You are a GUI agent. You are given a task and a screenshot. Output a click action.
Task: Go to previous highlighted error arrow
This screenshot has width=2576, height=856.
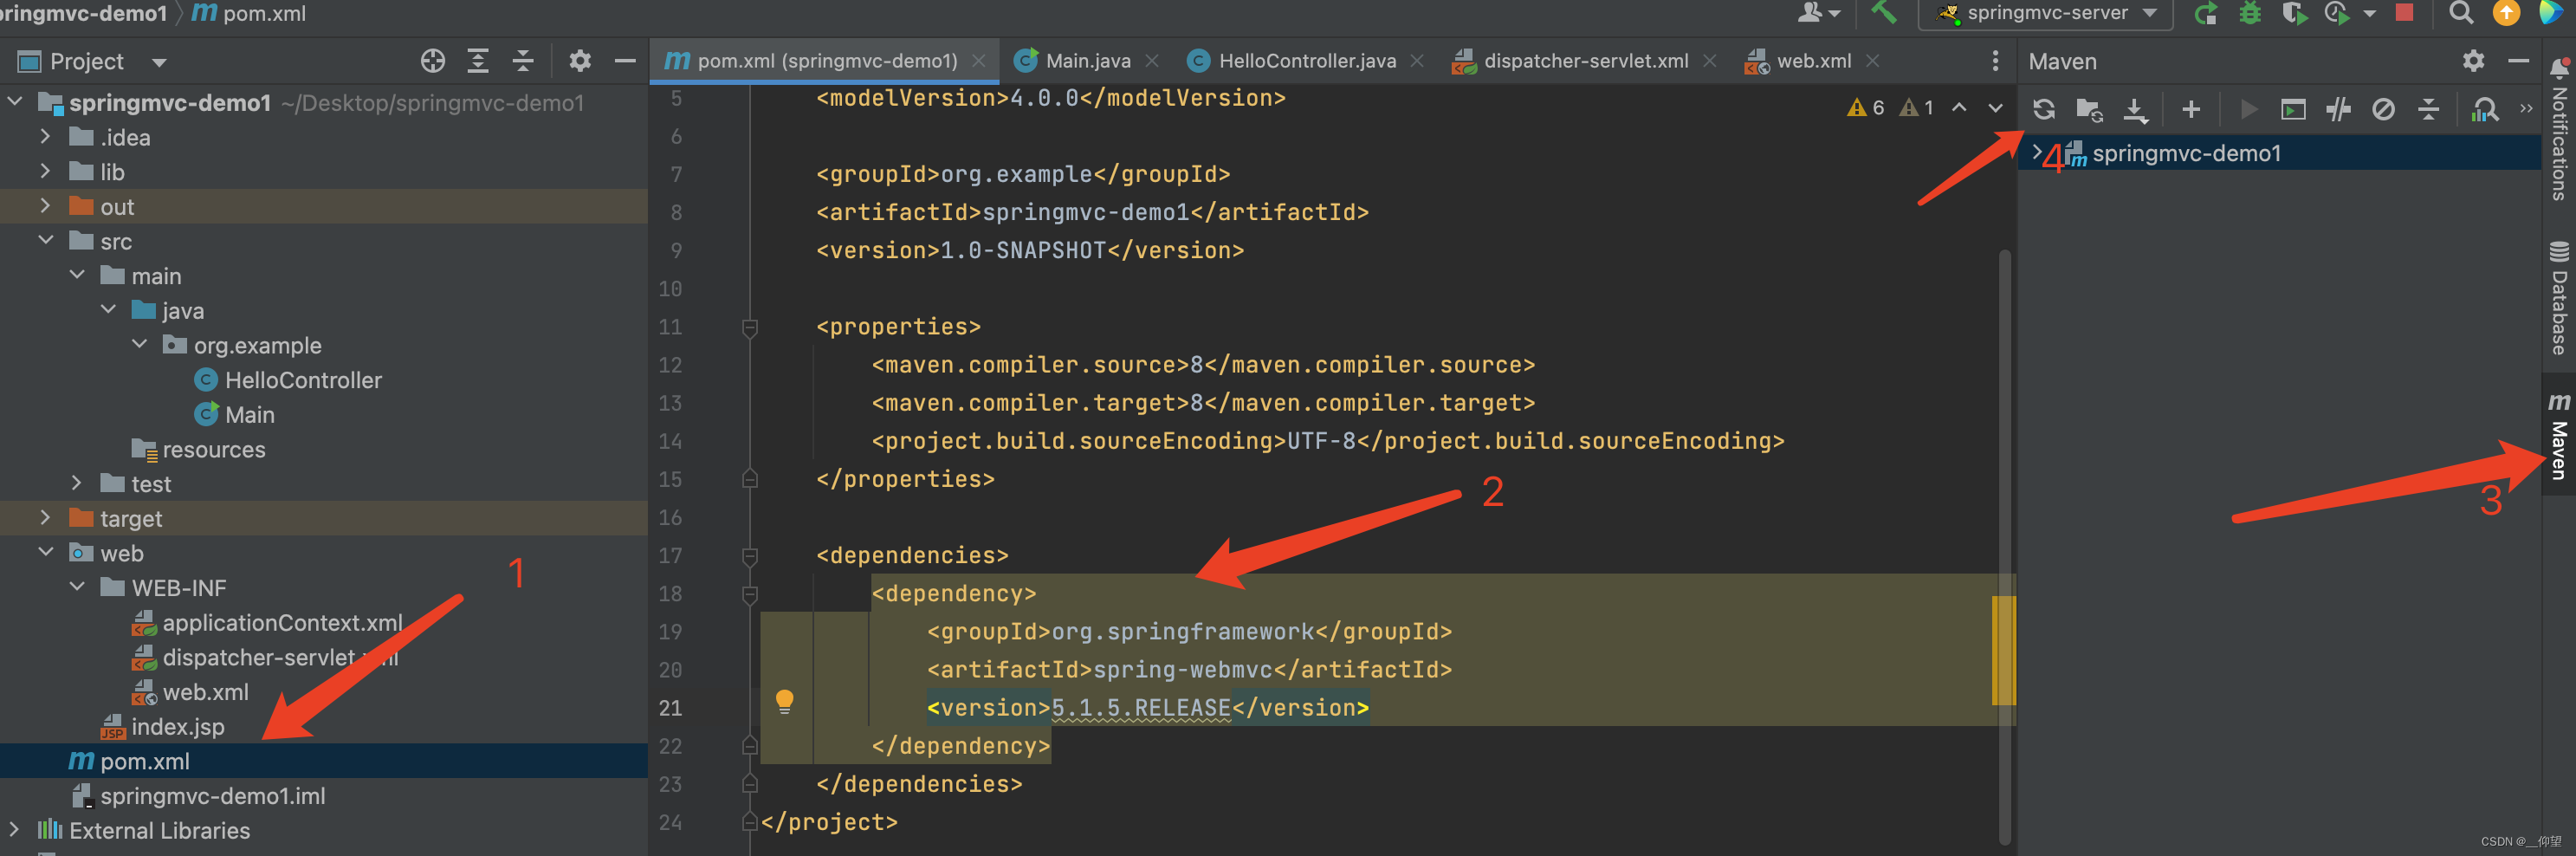[x=1959, y=108]
